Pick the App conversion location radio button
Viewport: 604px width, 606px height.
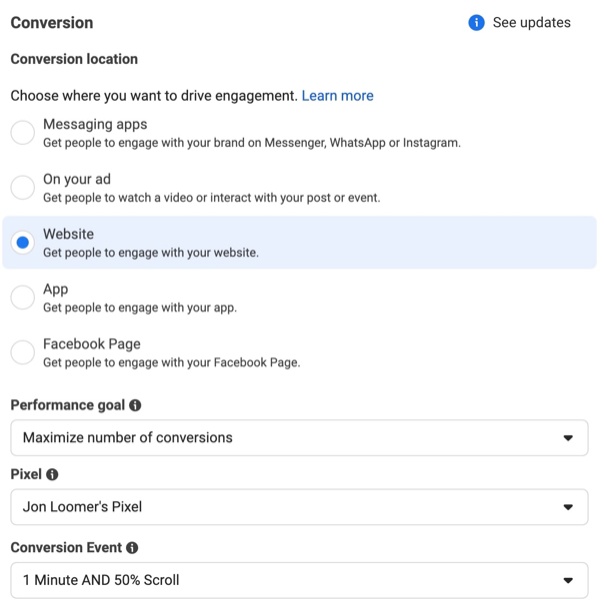point(23,297)
